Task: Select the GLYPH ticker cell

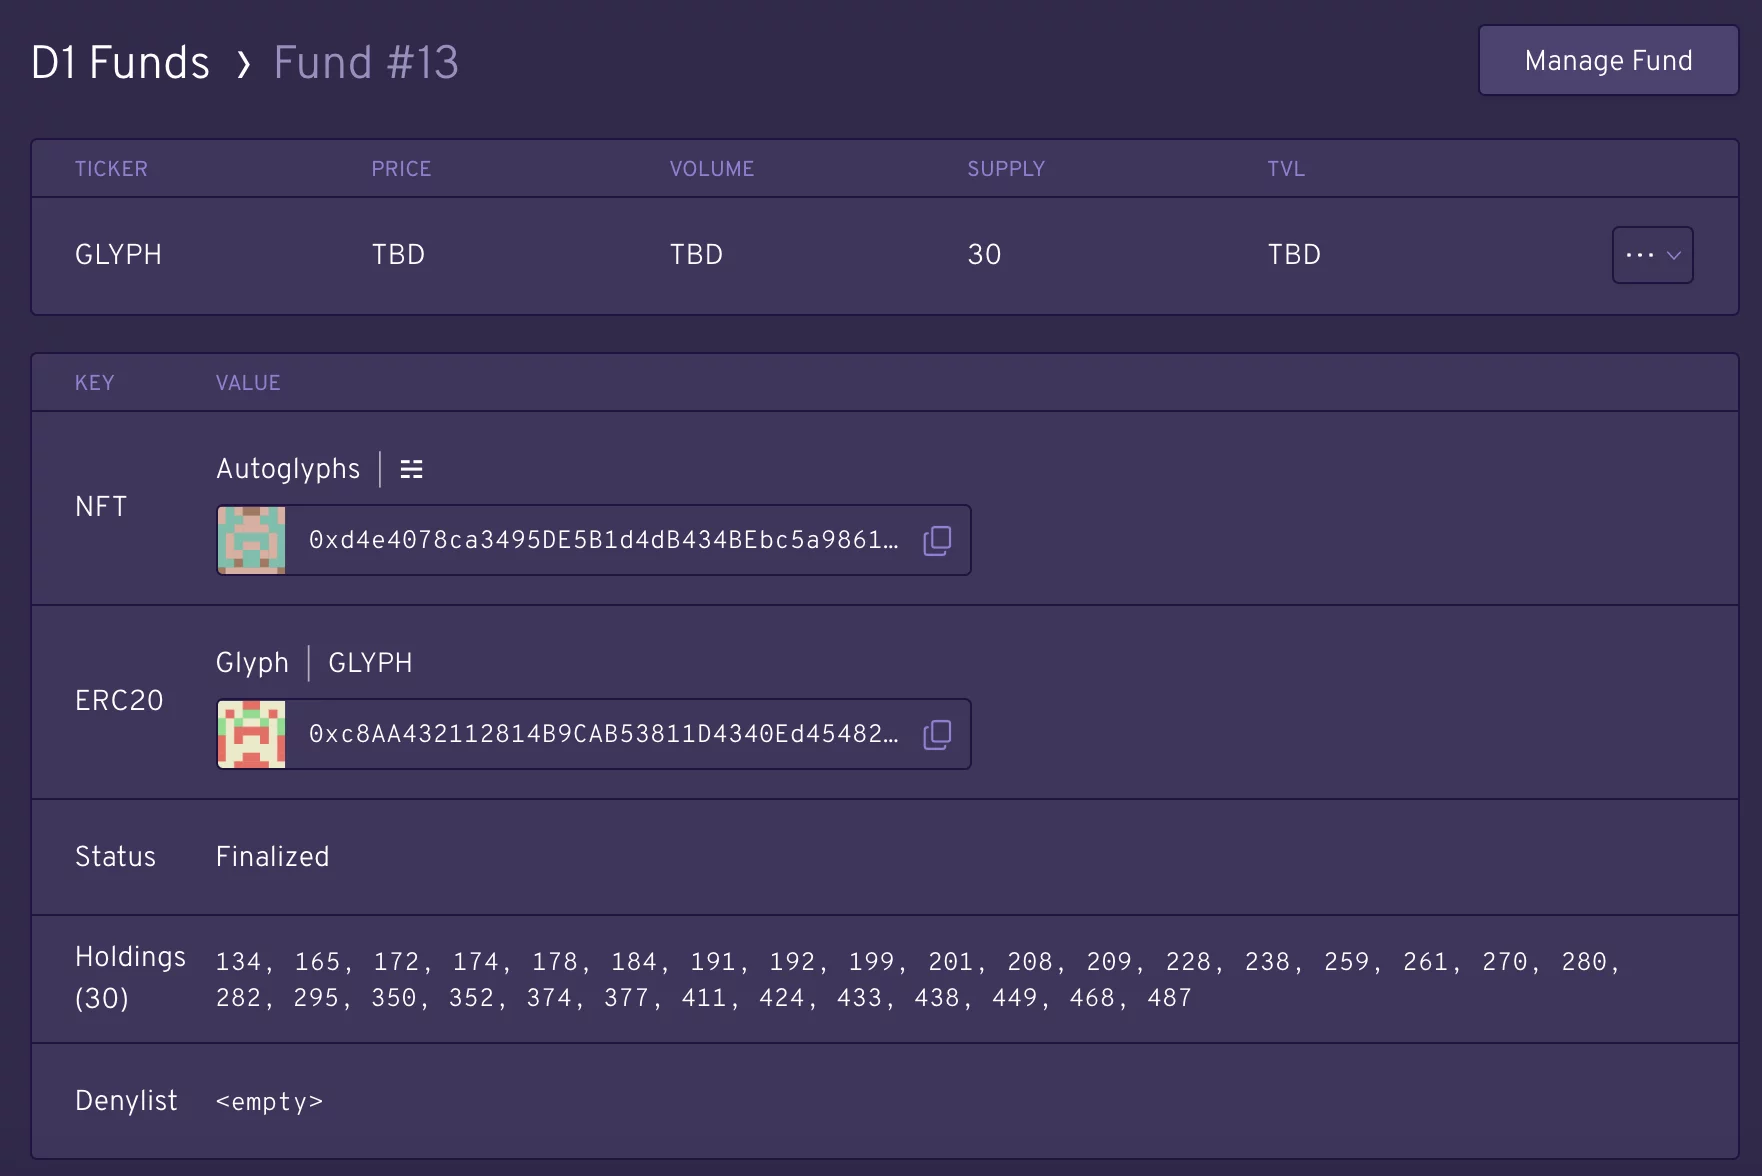Action: [x=118, y=255]
